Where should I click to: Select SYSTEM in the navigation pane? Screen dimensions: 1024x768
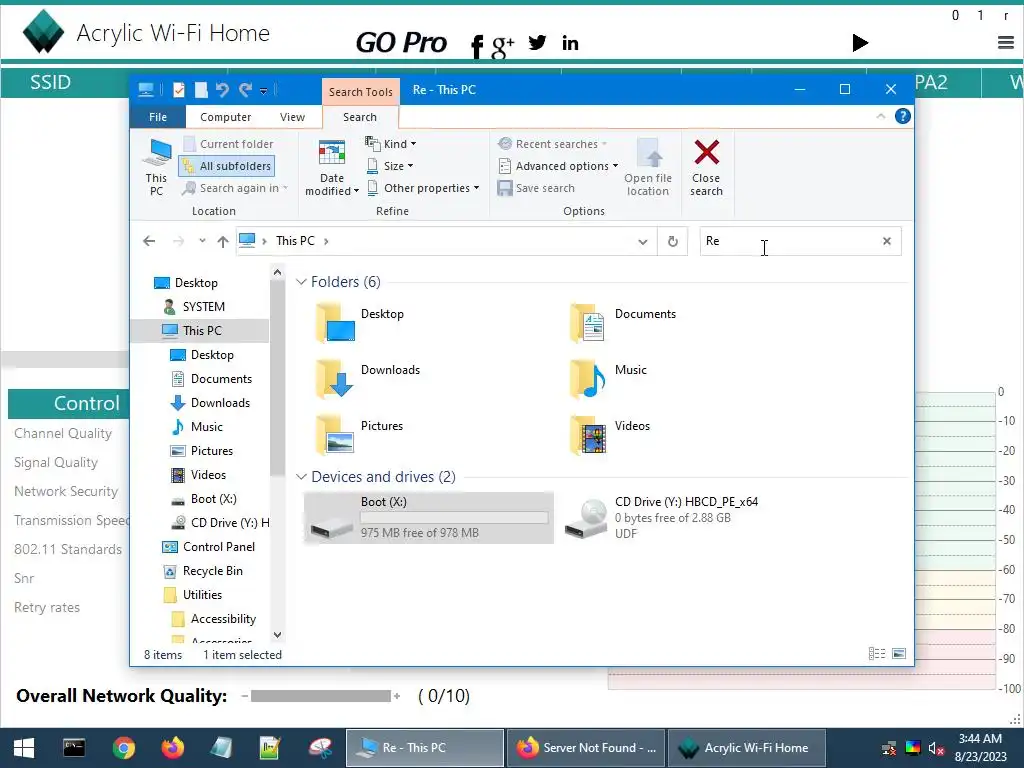203,306
